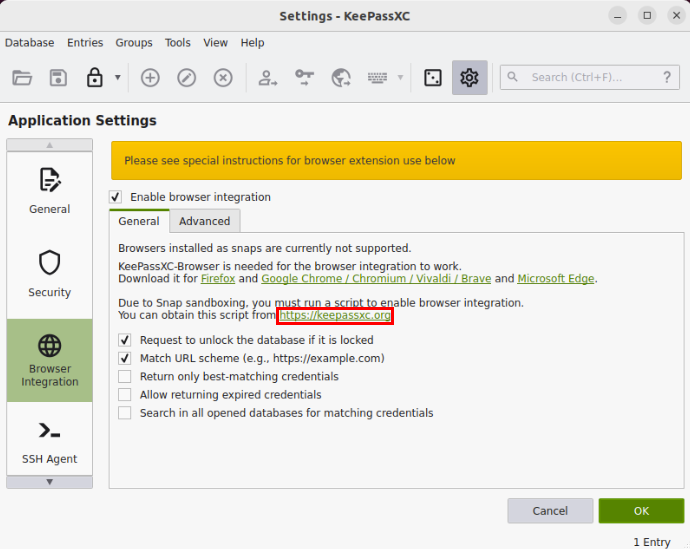
Task: Minimize the KeePassXC window
Action: pyautogui.click(x=617, y=16)
